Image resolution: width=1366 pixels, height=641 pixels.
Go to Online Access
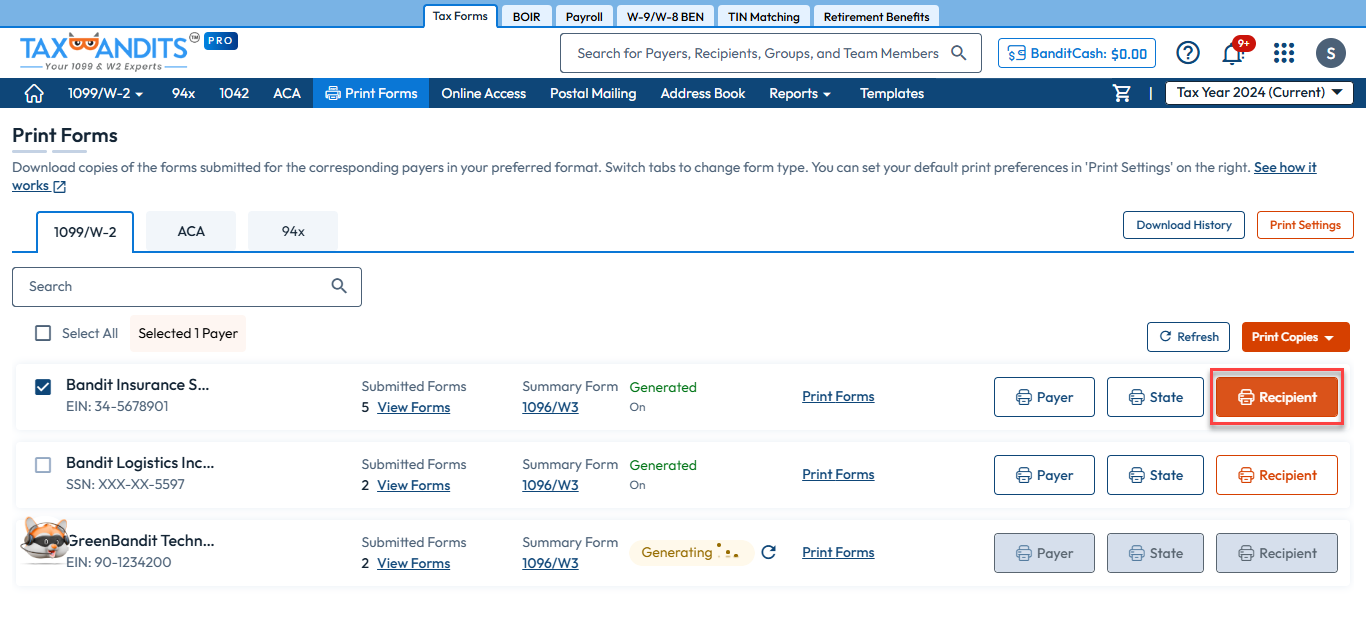[x=484, y=93]
